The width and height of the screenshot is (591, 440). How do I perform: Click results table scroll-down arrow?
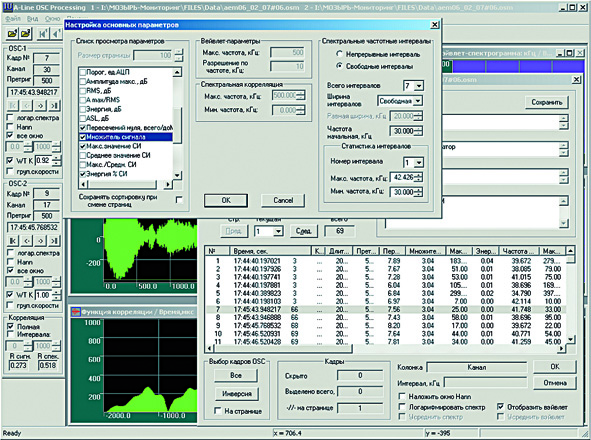point(571,339)
